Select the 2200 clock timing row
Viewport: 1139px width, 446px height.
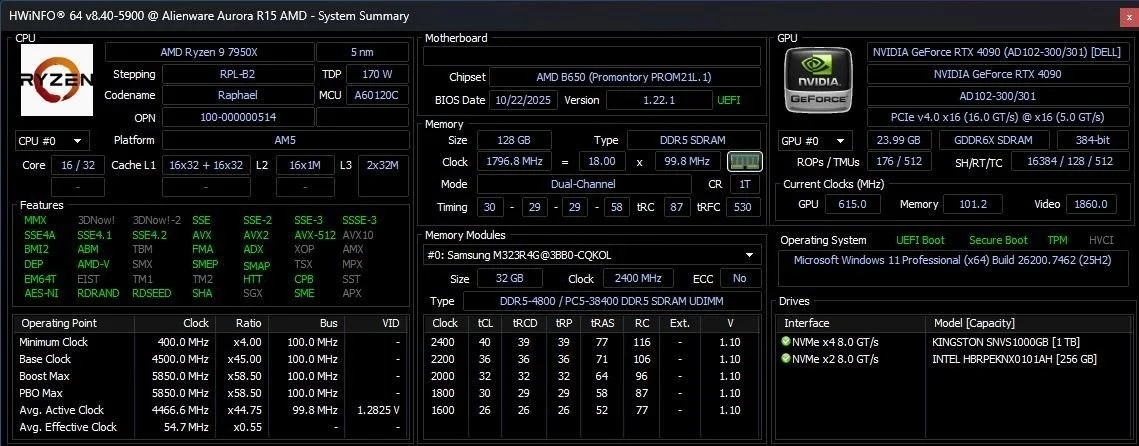tap(592, 359)
